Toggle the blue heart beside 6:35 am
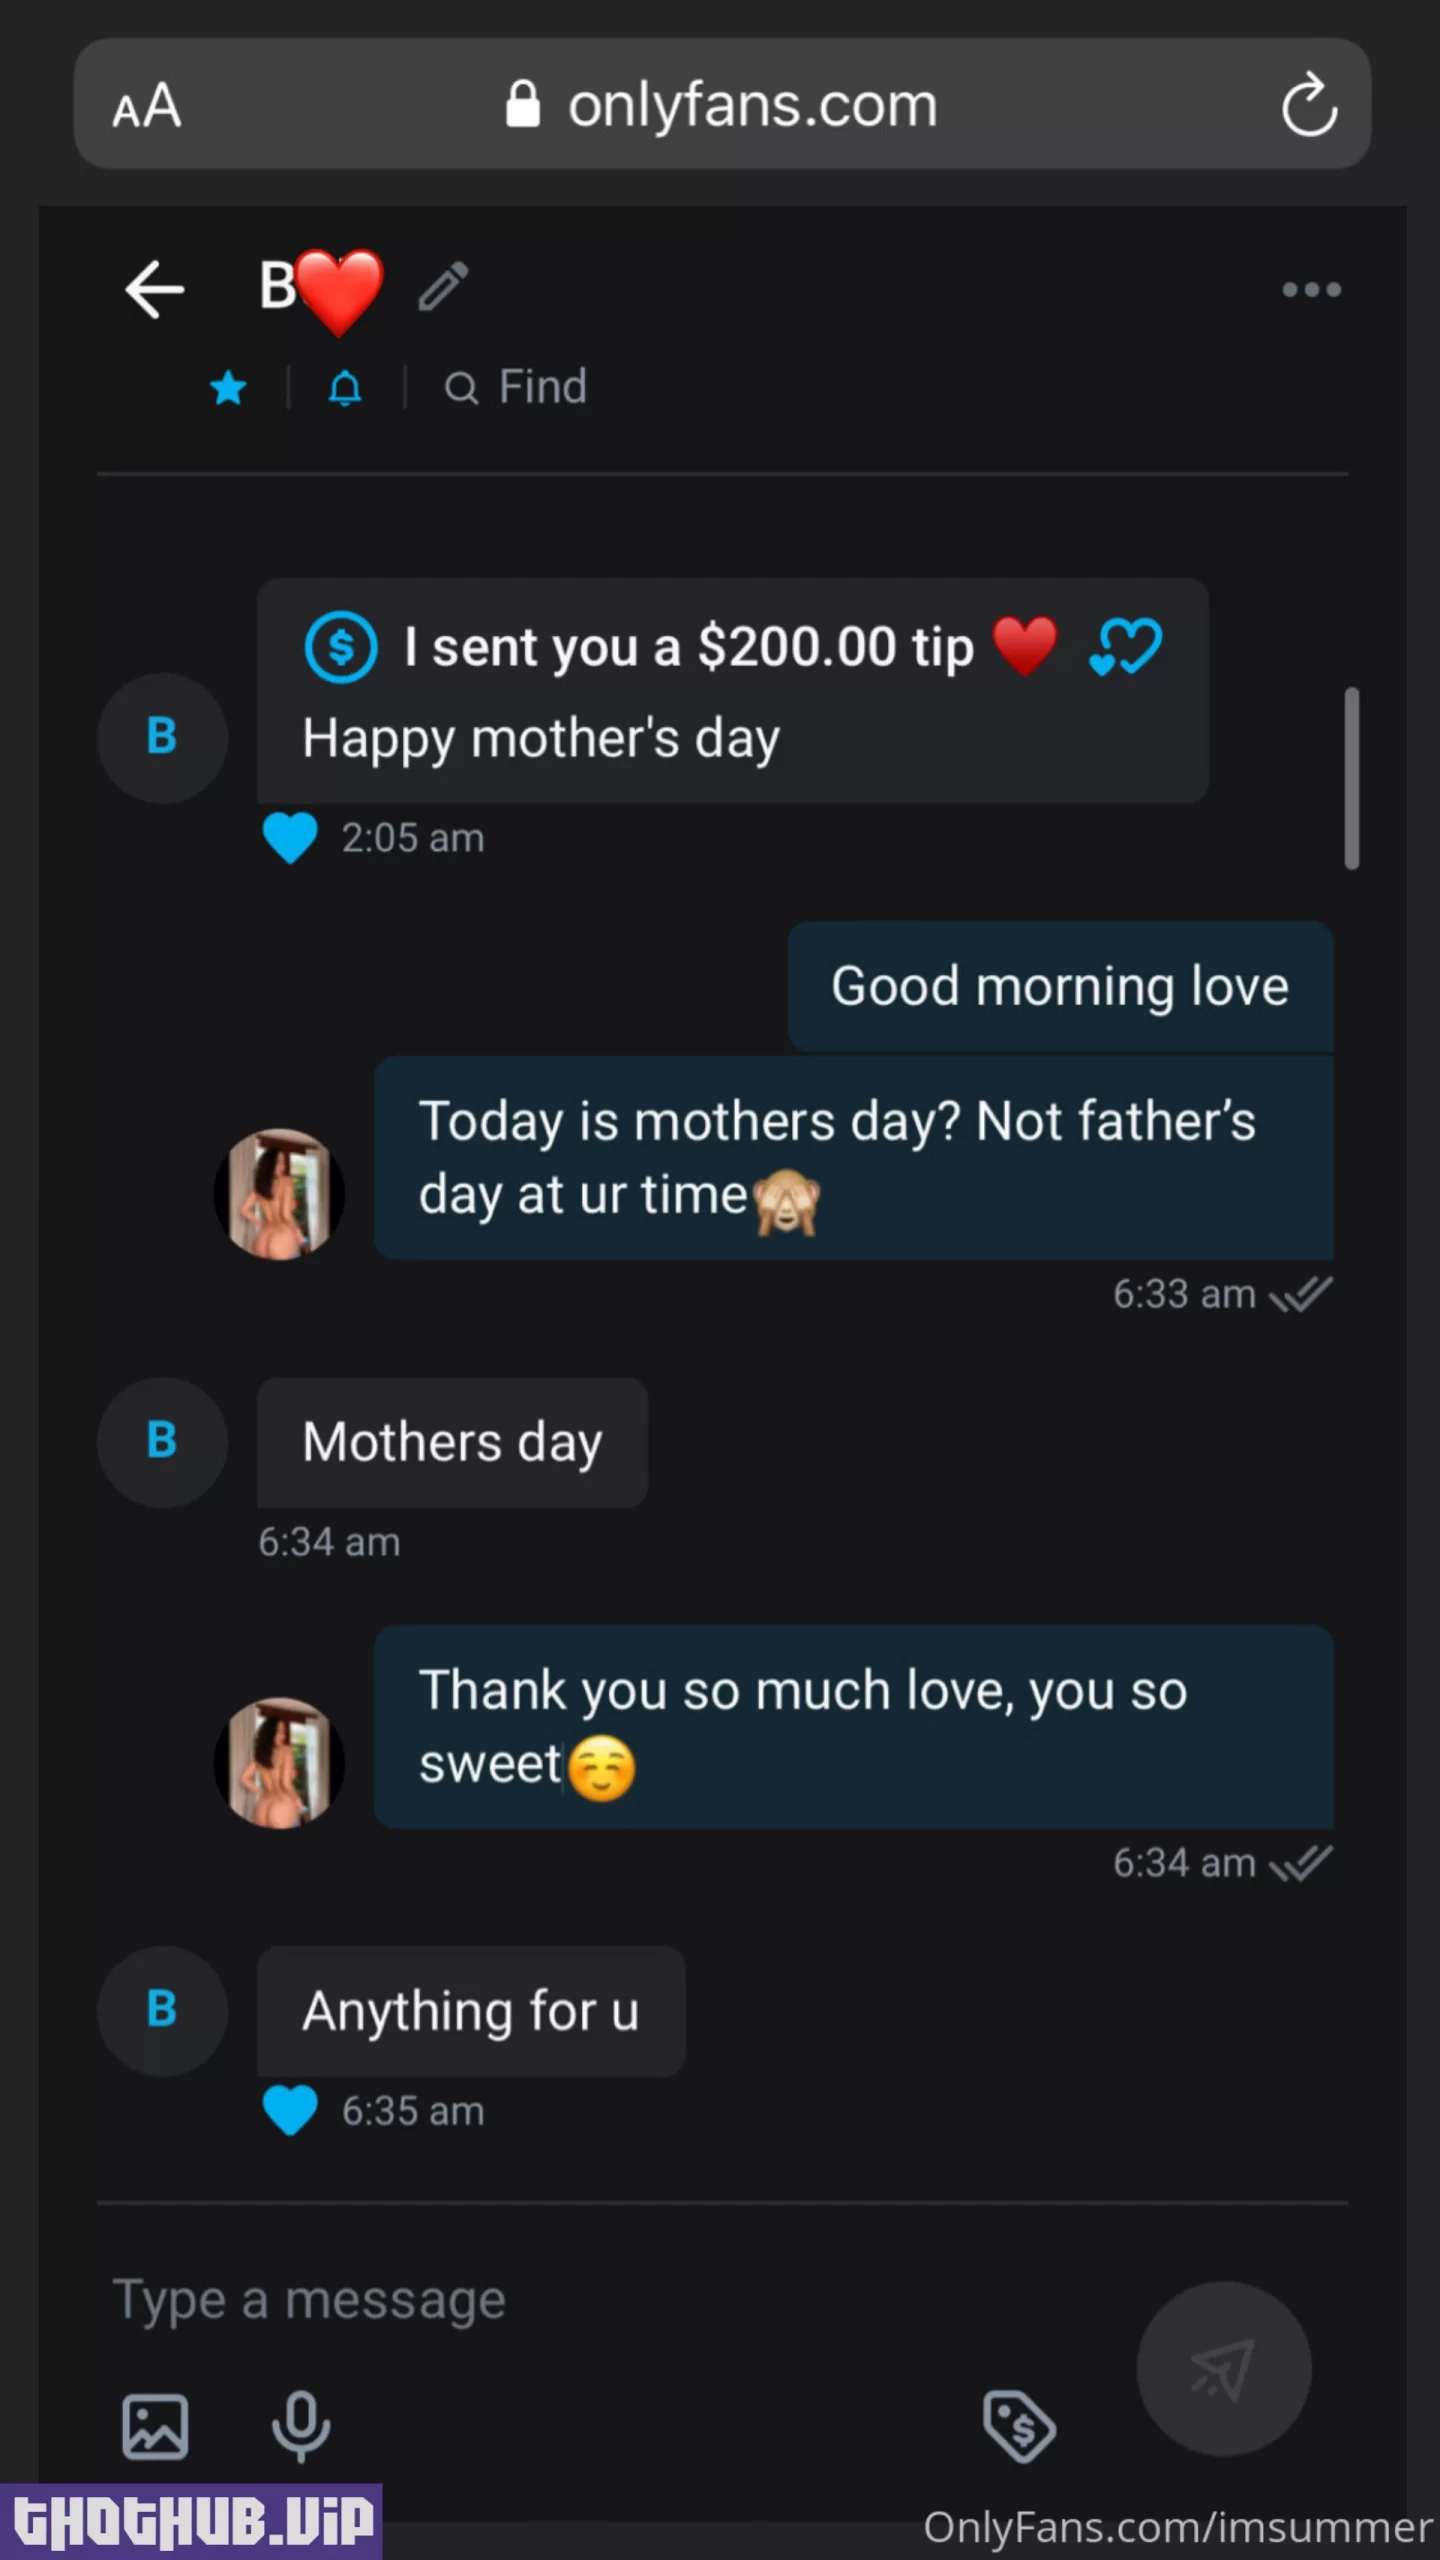Image resolution: width=1440 pixels, height=2560 pixels. pos(290,2111)
